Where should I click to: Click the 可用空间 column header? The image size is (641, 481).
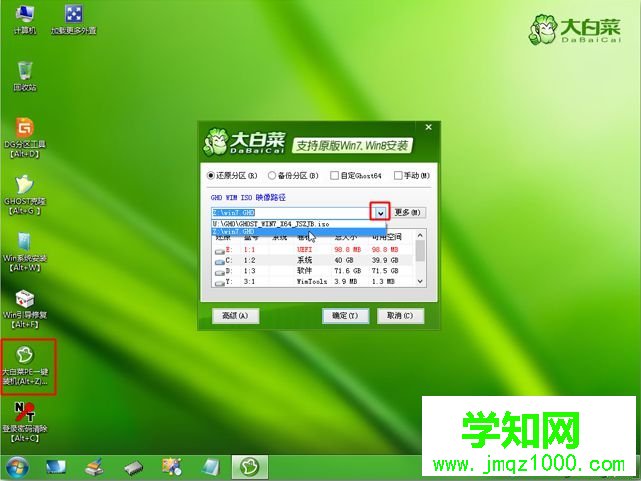(386, 237)
